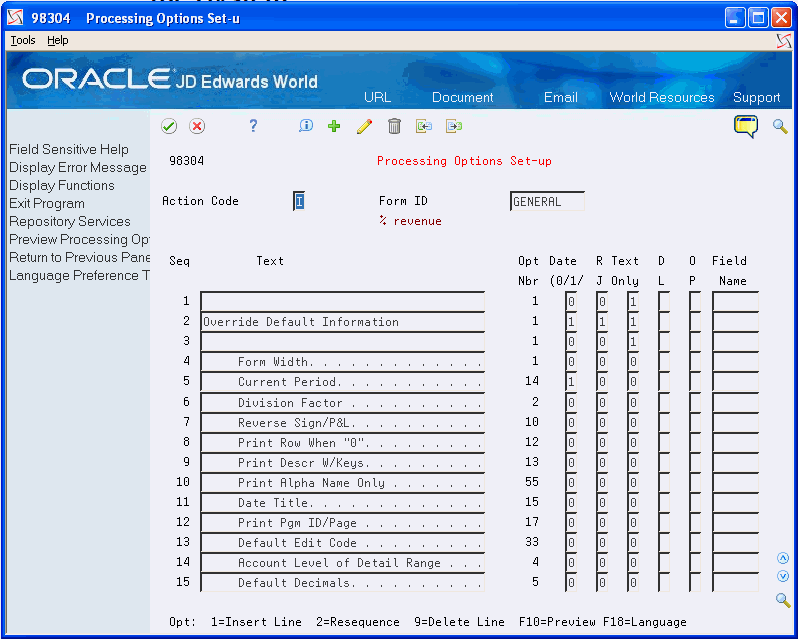Click the Reverse Sign/P&L text field

(x=343, y=423)
